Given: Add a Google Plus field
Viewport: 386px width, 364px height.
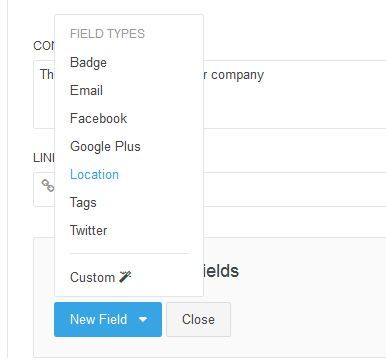Looking at the screenshot, I should (x=105, y=146).
